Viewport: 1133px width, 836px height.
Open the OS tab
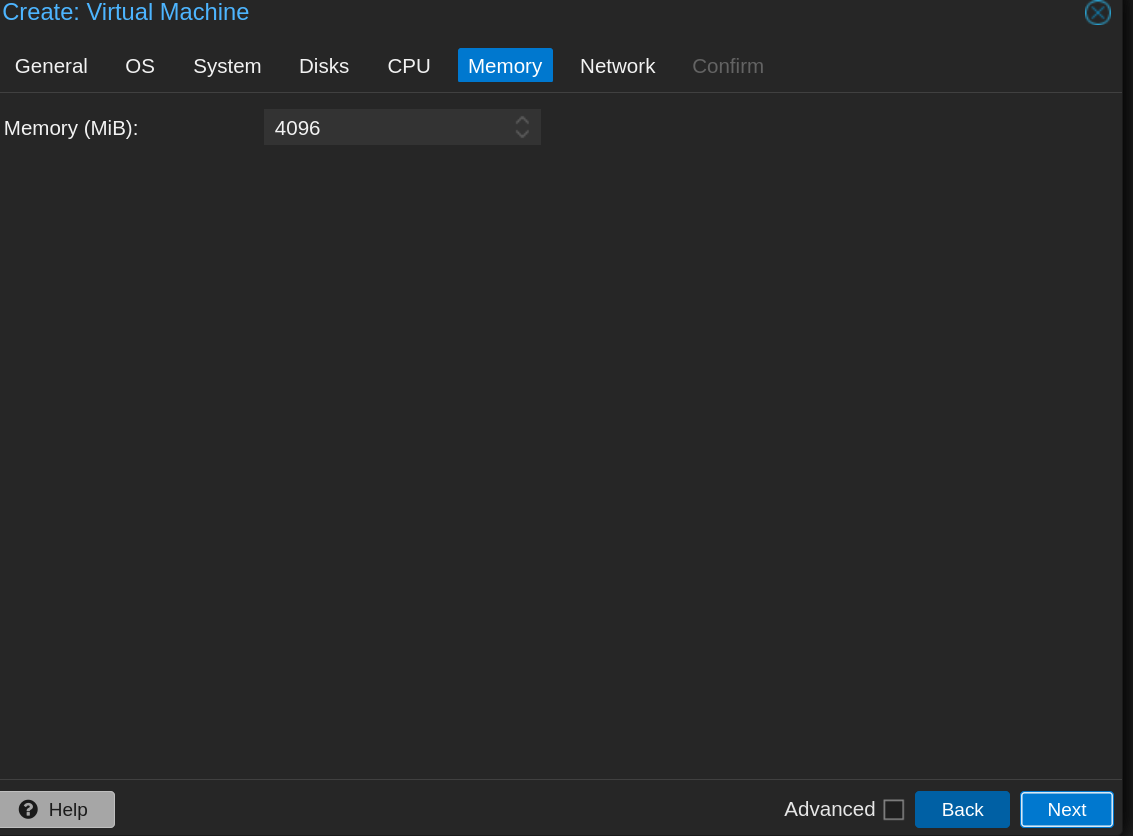tap(140, 66)
